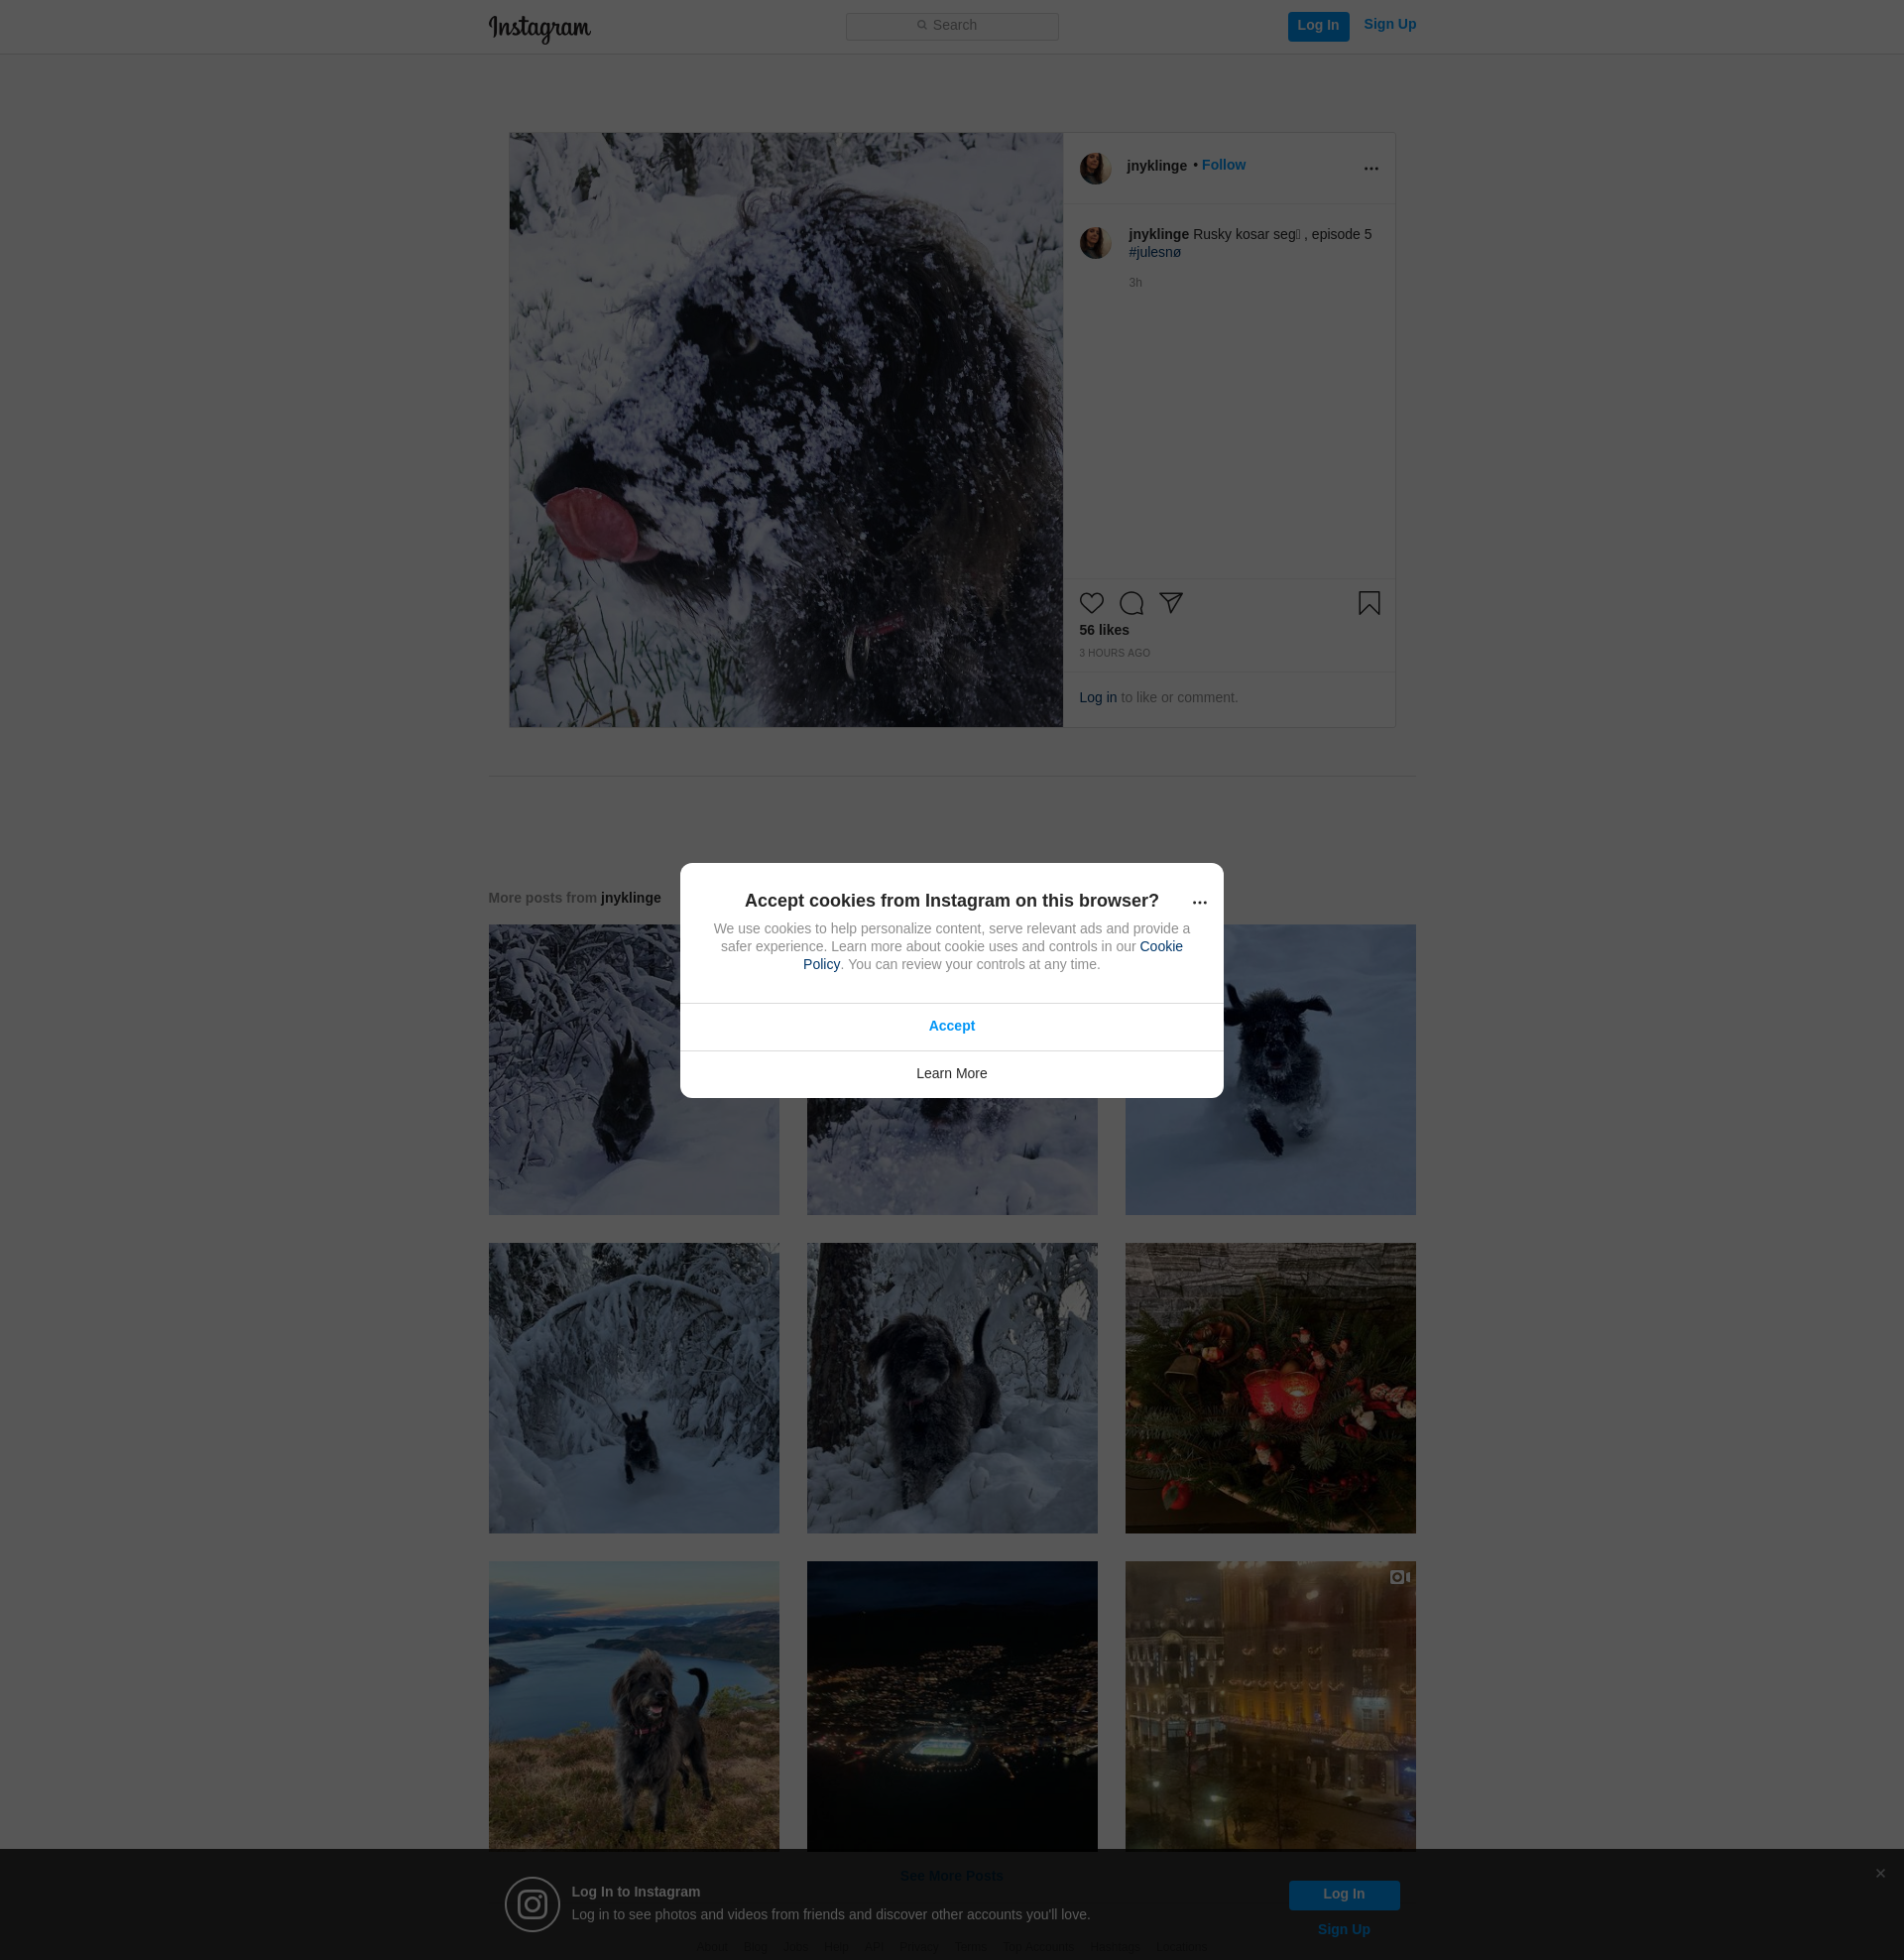
Task: Click jnyklinge username in post header
Action: tap(1156, 166)
